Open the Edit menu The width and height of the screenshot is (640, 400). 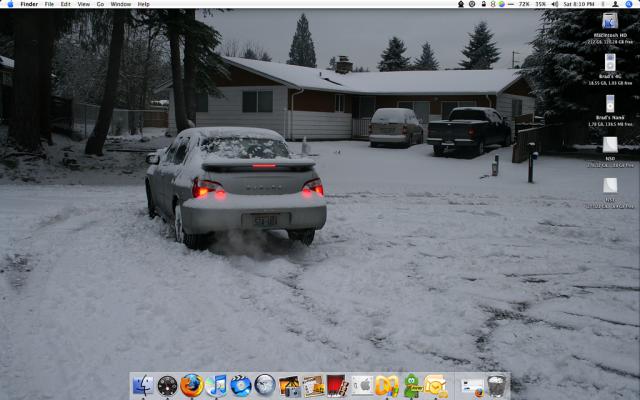point(65,4)
